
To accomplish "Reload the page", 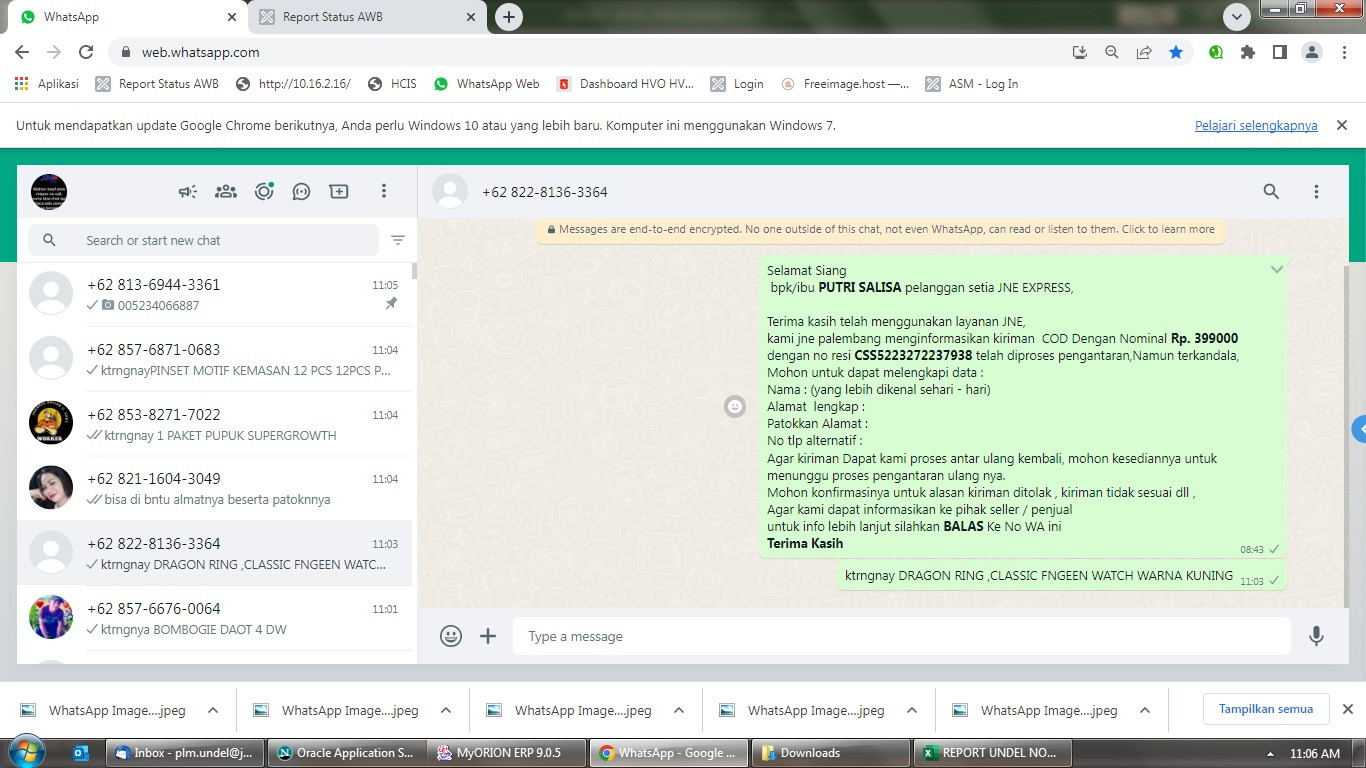I will coord(86,52).
